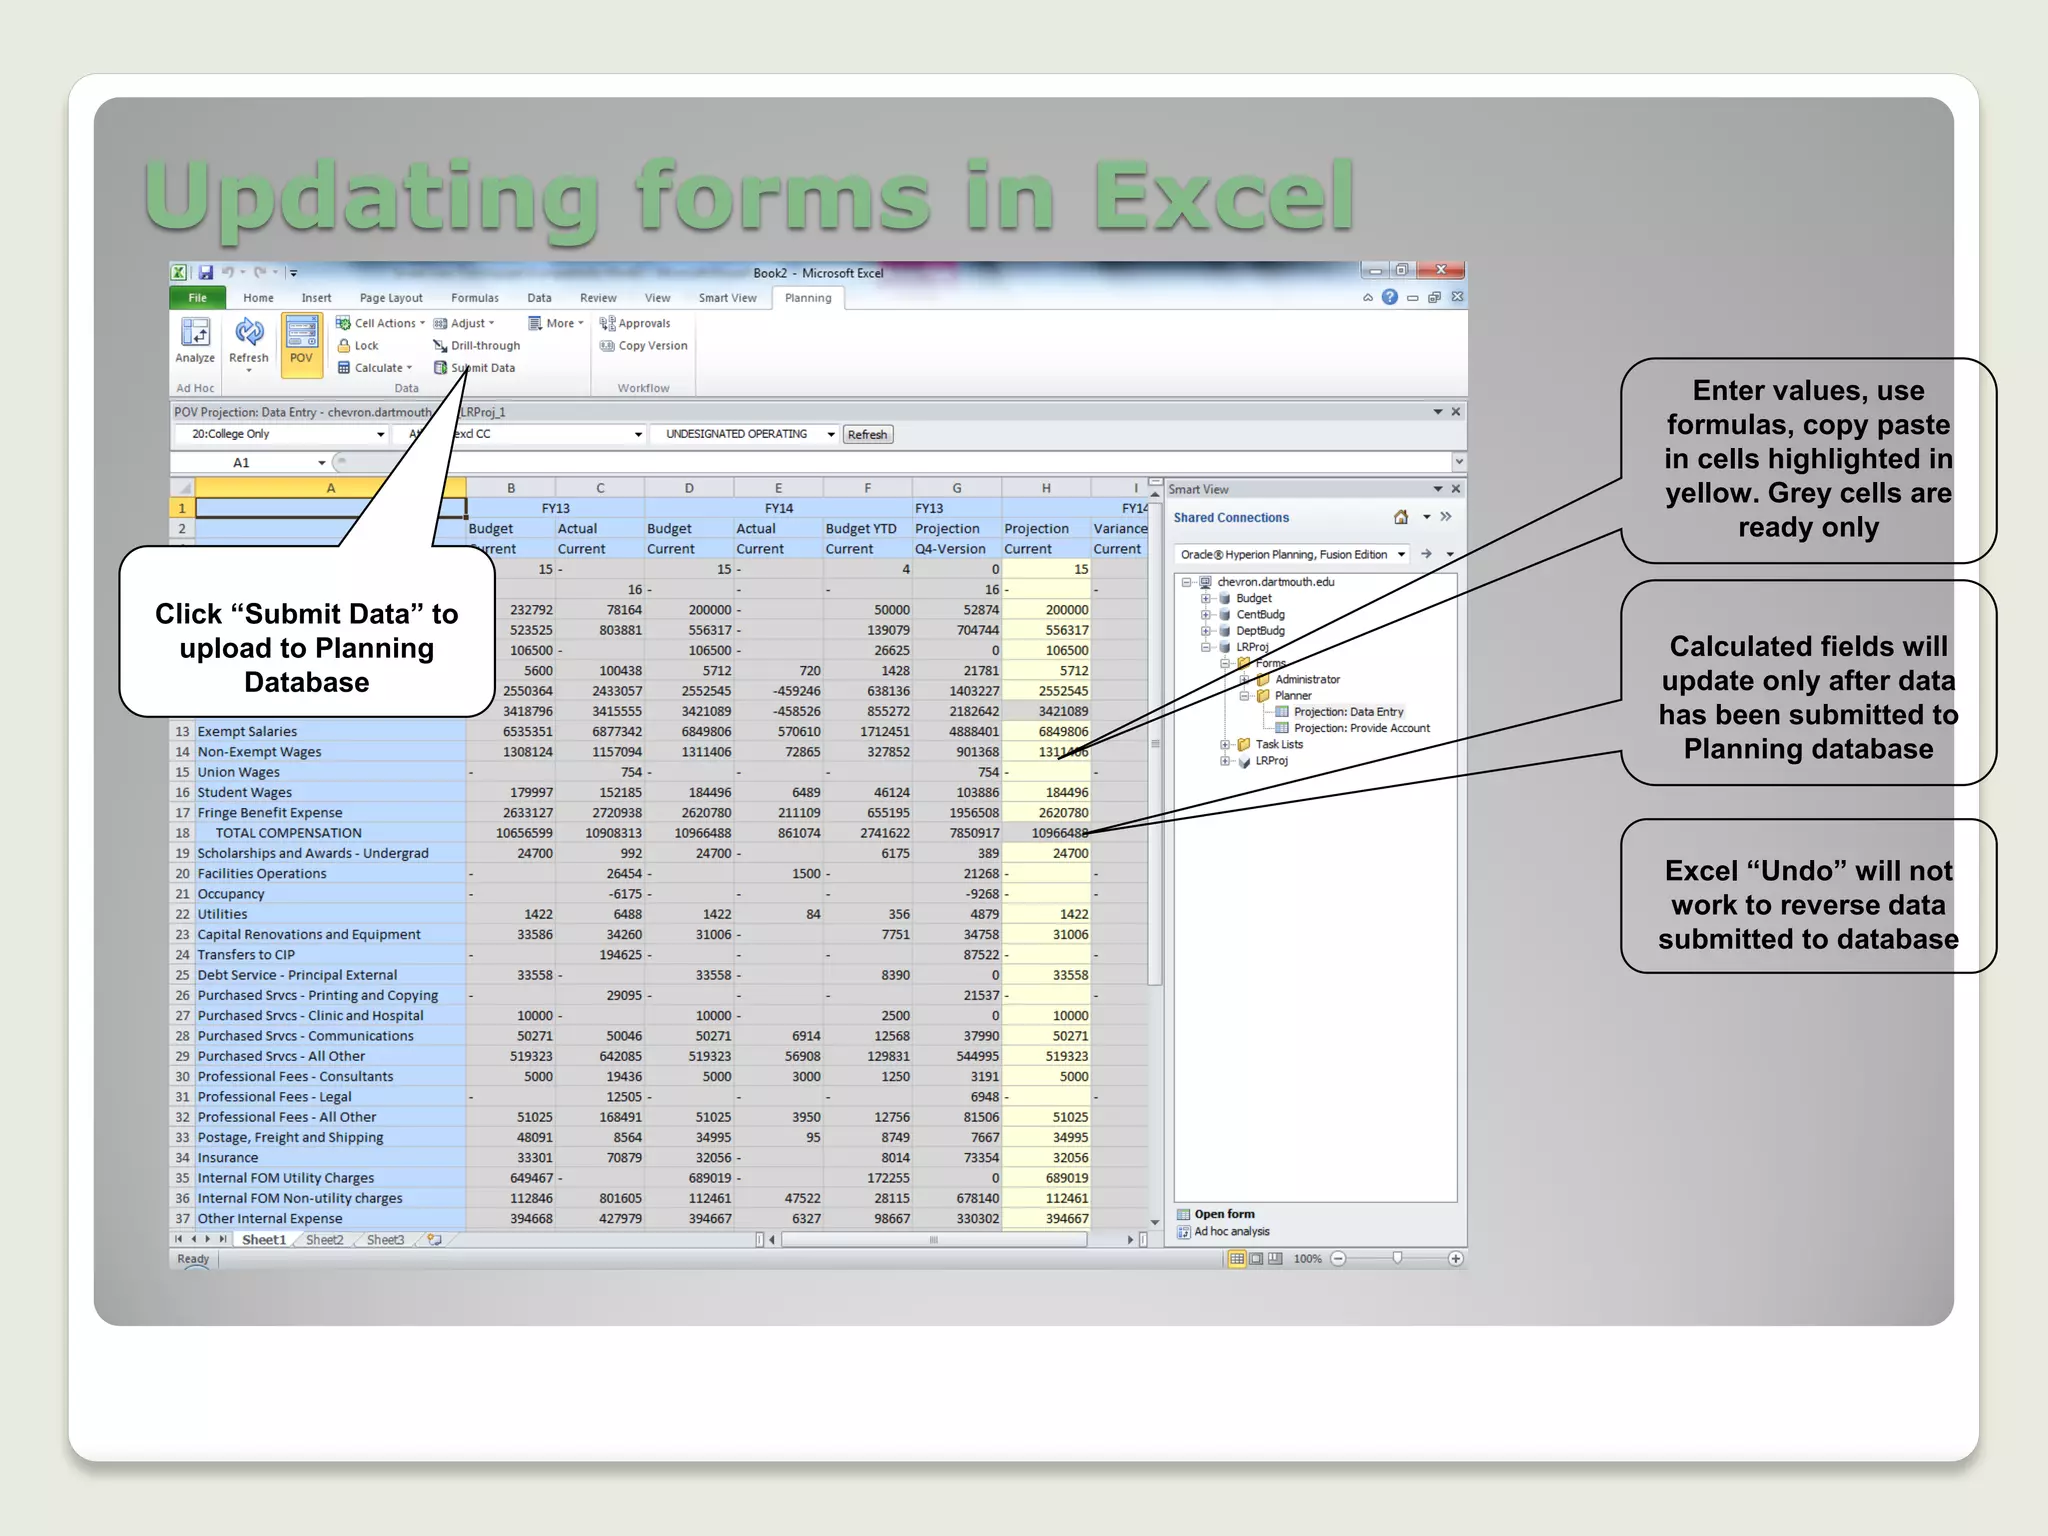Close the Smart View pane
Image resolution: width=2048 pixels, height=1536 pixels.
tap(1456, 489)
